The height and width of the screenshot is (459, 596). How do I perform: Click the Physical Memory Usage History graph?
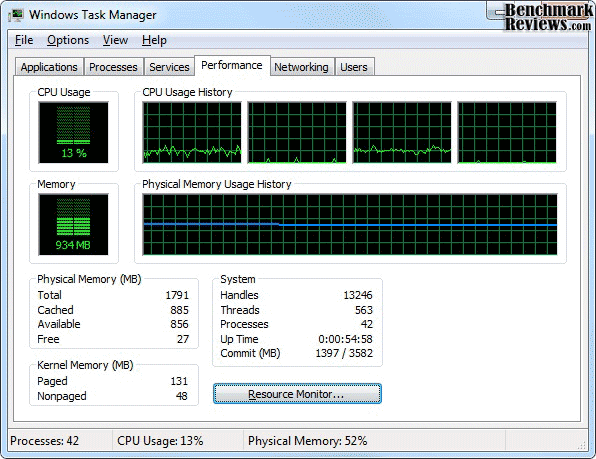(350, 225)
